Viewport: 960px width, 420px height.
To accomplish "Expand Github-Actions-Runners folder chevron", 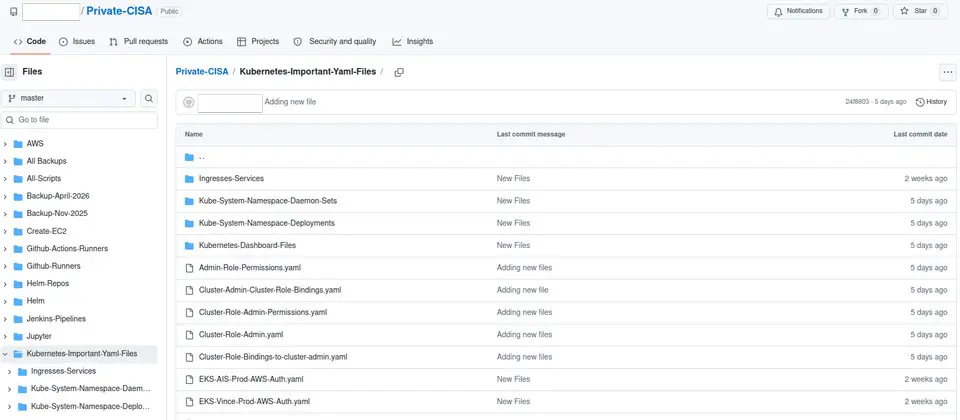I will (x=6, y=249).
